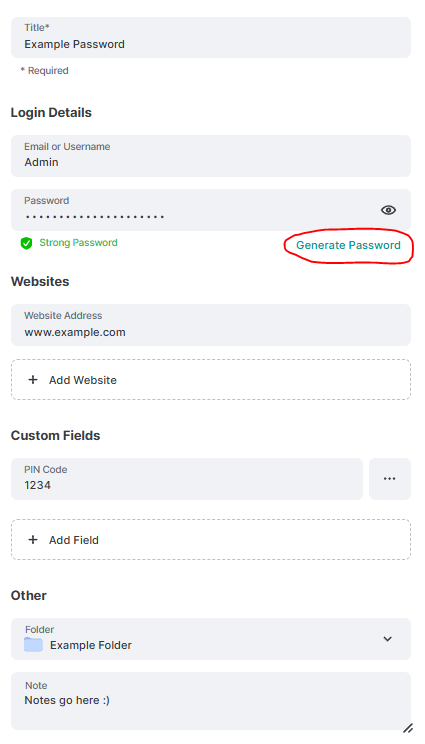Click inside the Note text area
The height and width of the screenshot is (744, 425).
pos(211,701)
